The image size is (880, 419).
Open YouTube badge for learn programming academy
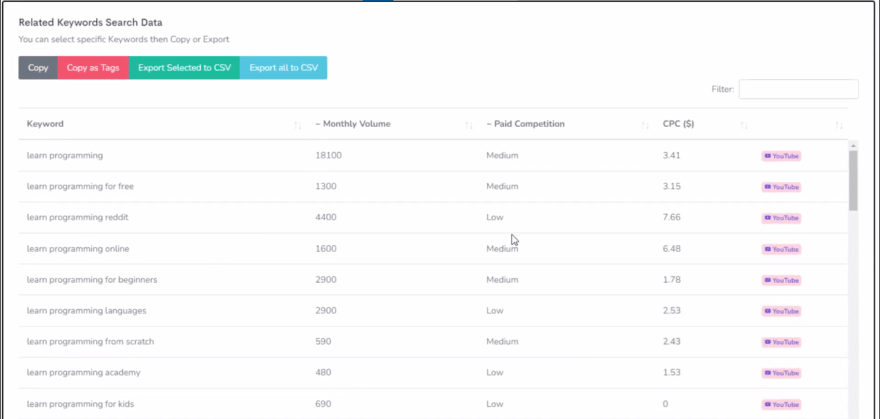pos(781,373)
